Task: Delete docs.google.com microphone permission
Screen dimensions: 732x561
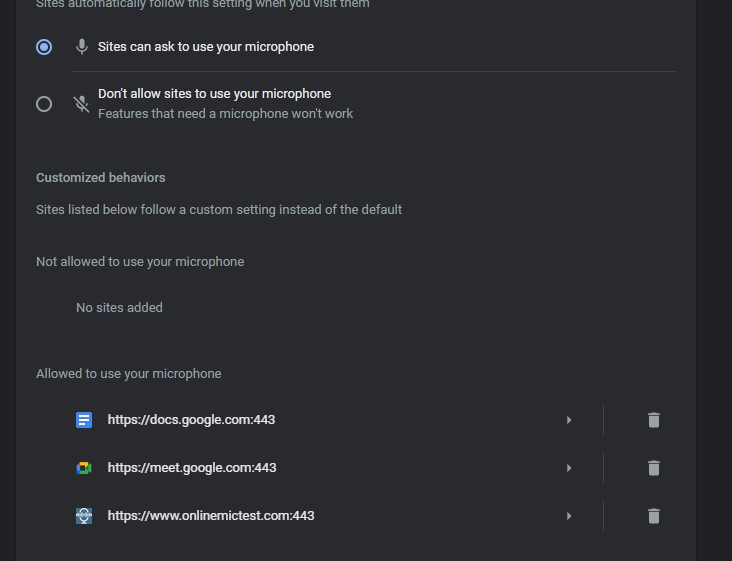Action: coord(654,420)
